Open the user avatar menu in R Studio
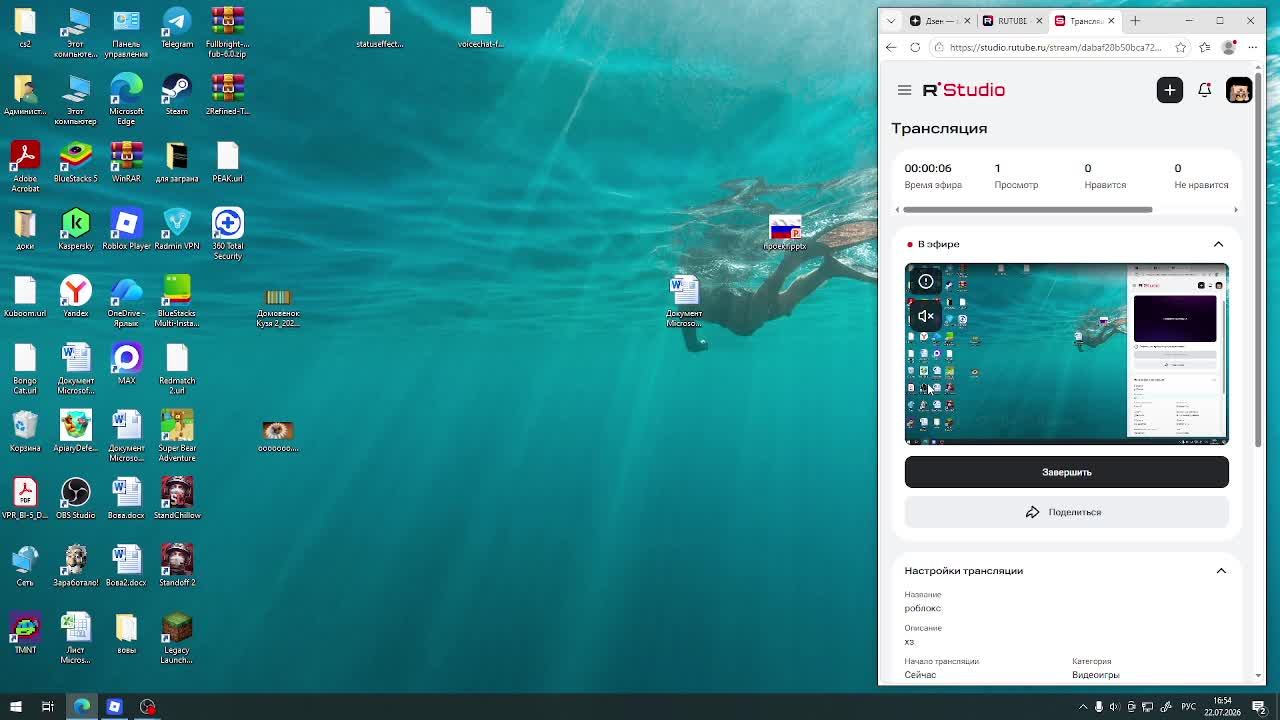Screen dimensions: 1280x720 1239,90
